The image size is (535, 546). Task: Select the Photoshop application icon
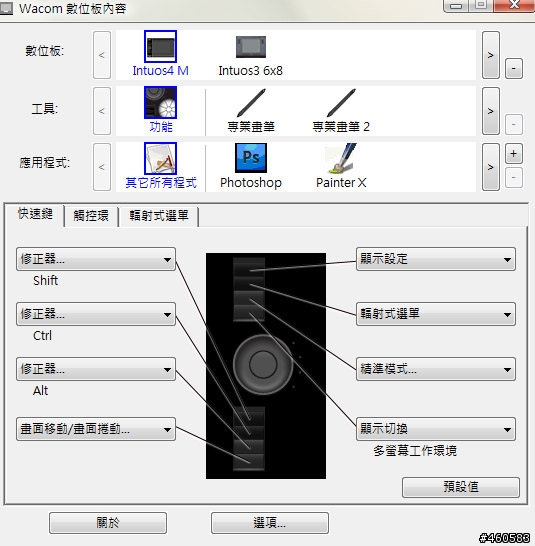251,158
